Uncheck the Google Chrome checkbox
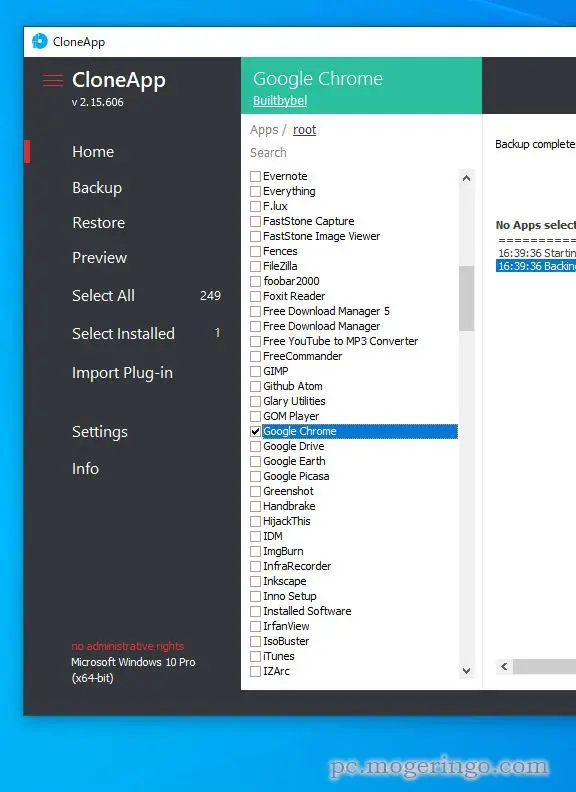This screenshot has height=792, width=576. (256, 431)
